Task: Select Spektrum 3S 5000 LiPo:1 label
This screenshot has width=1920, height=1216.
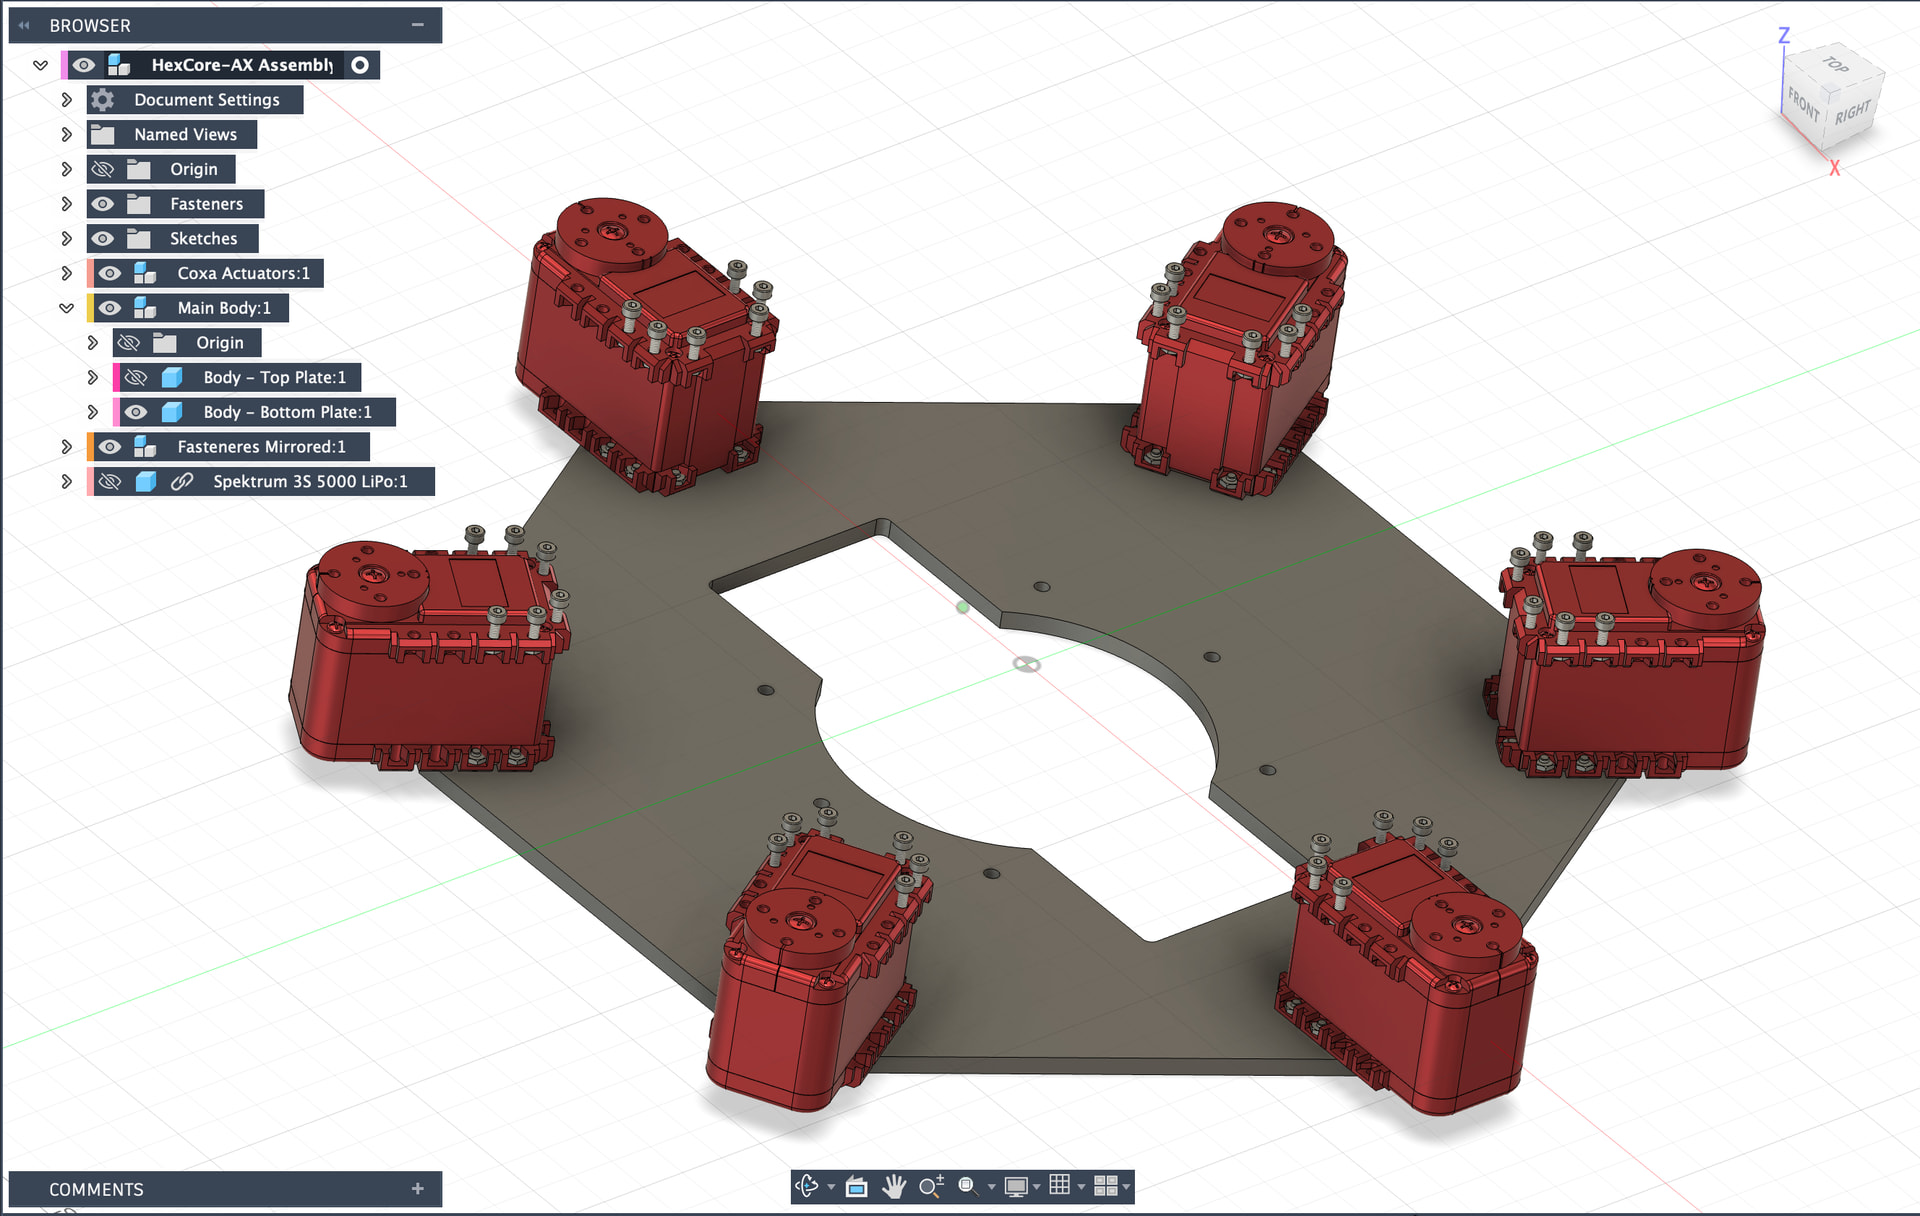Action: tap(311, 481)
